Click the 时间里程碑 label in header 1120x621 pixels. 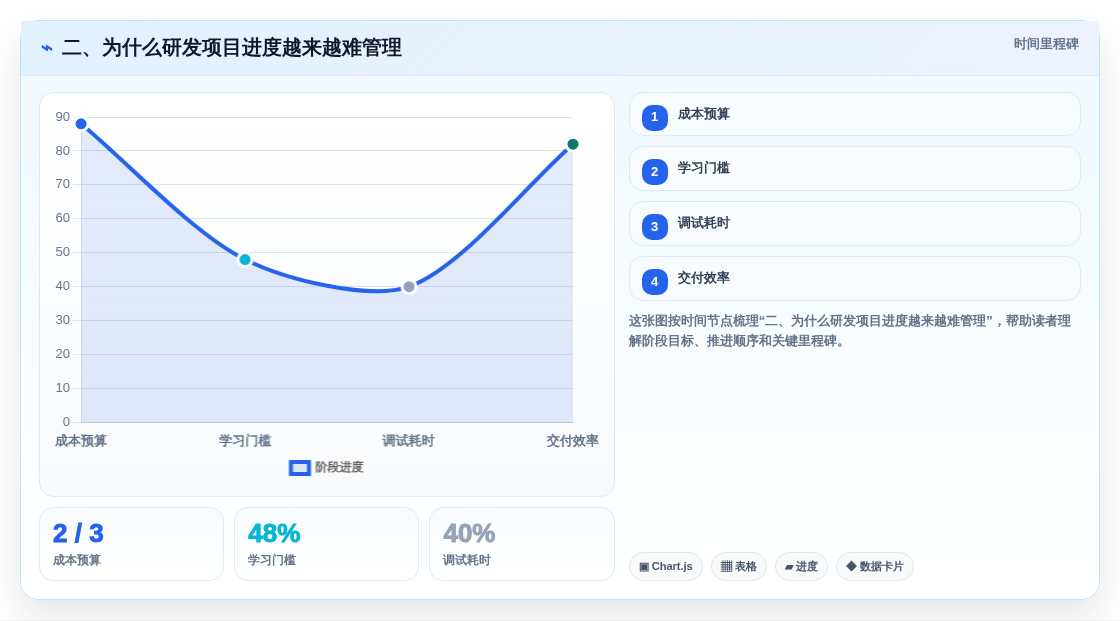click(x=1046, y=44)
